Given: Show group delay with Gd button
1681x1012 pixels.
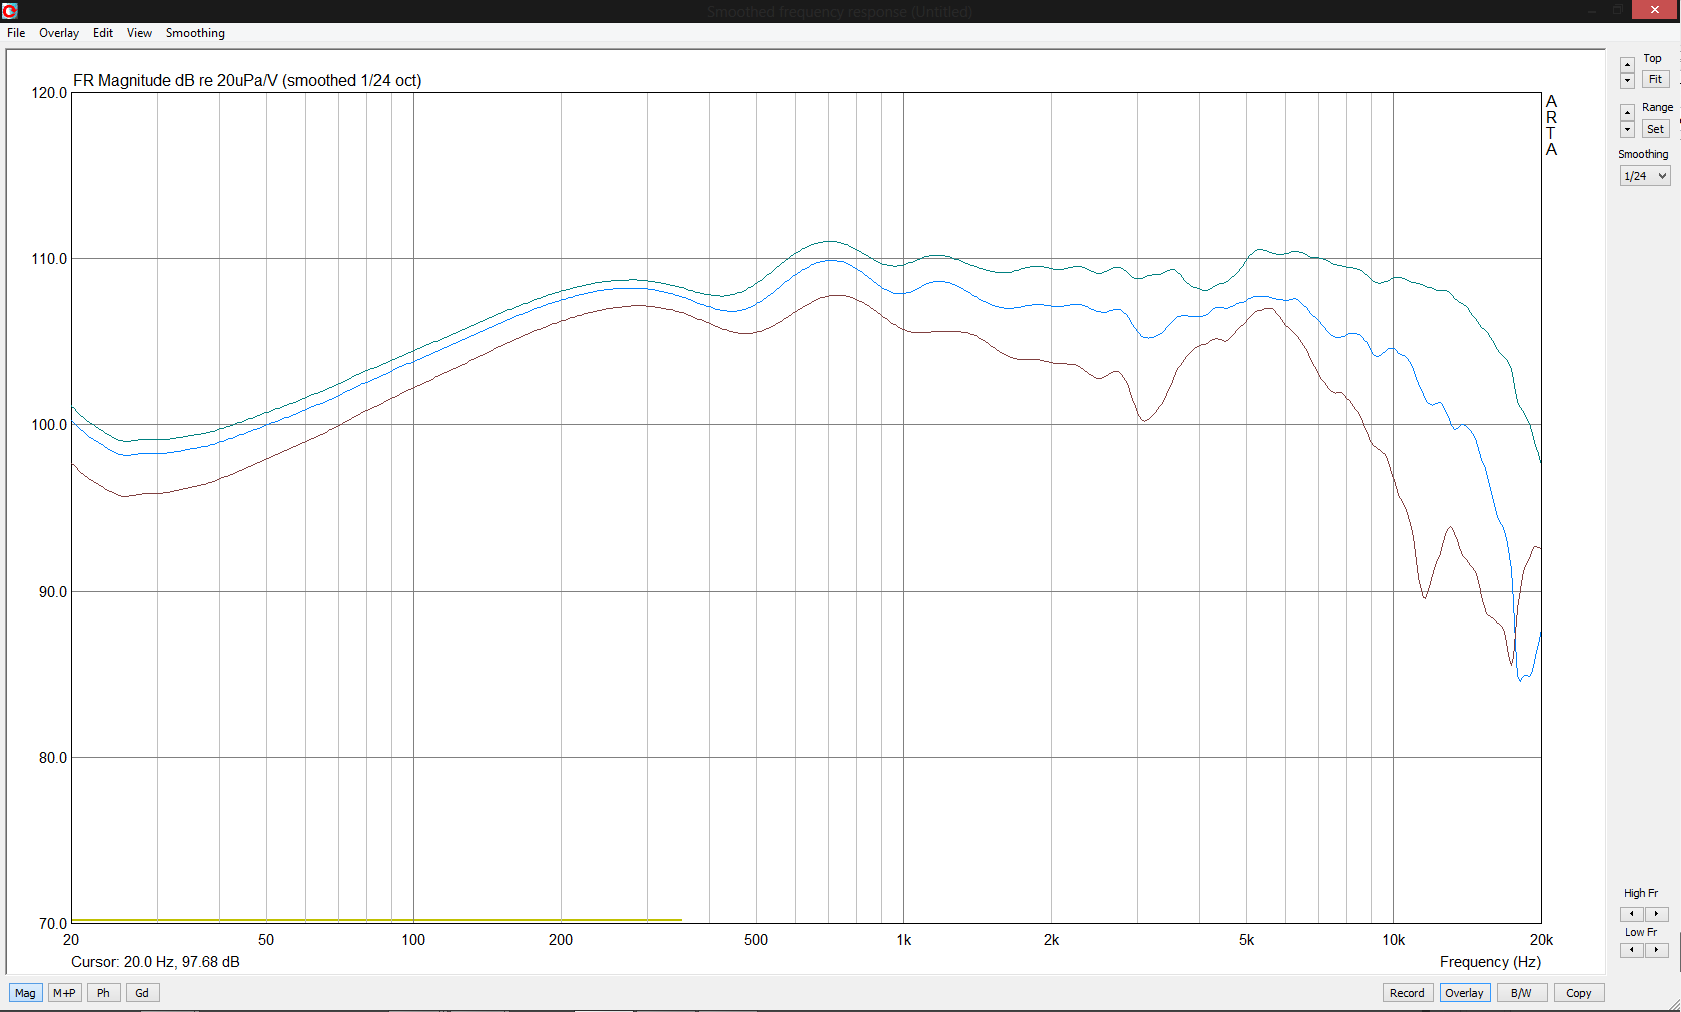Looking at the screenshot, I should 142,993.
